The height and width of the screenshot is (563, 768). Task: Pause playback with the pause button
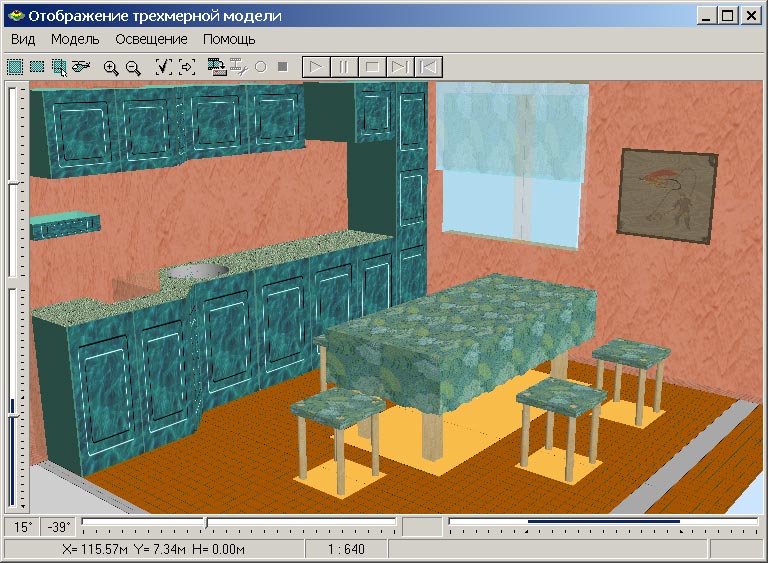[344, 67]
